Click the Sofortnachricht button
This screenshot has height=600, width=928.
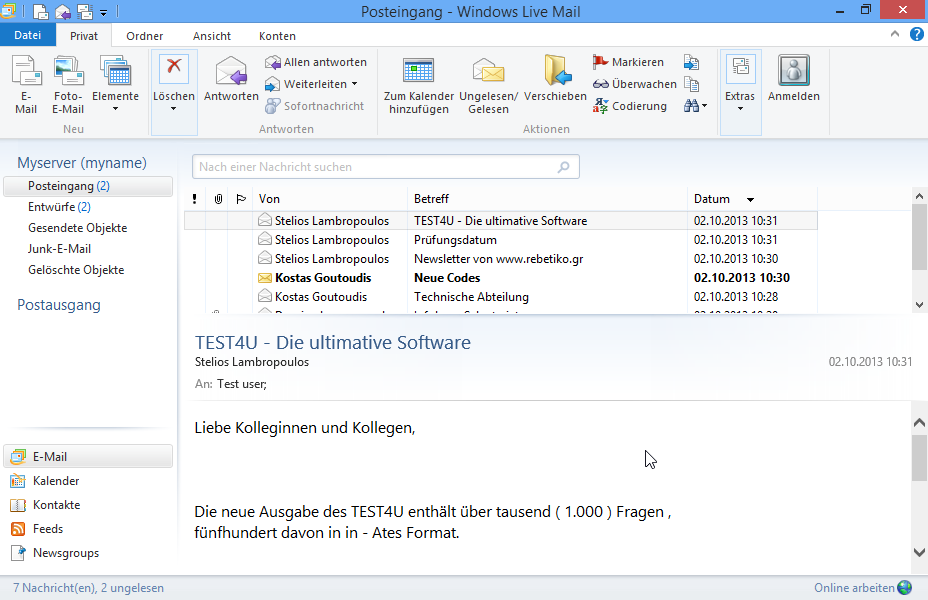[314, 106]
